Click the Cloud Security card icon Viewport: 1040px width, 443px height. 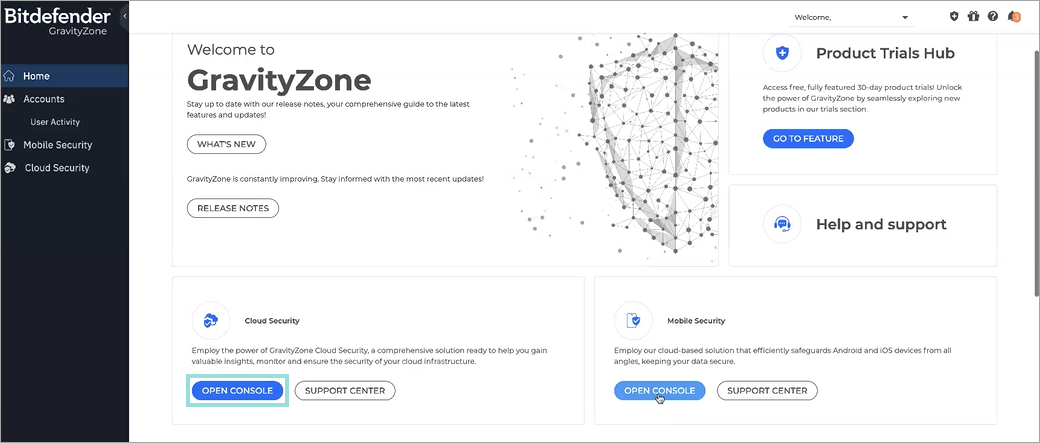coord(210,320)
